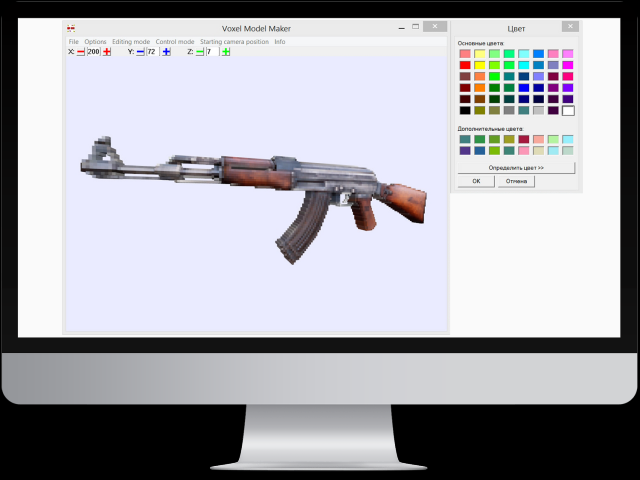The image size is (640, 480).
Task: Increase Z value with green plus button
Action: [x=226, y=52]
